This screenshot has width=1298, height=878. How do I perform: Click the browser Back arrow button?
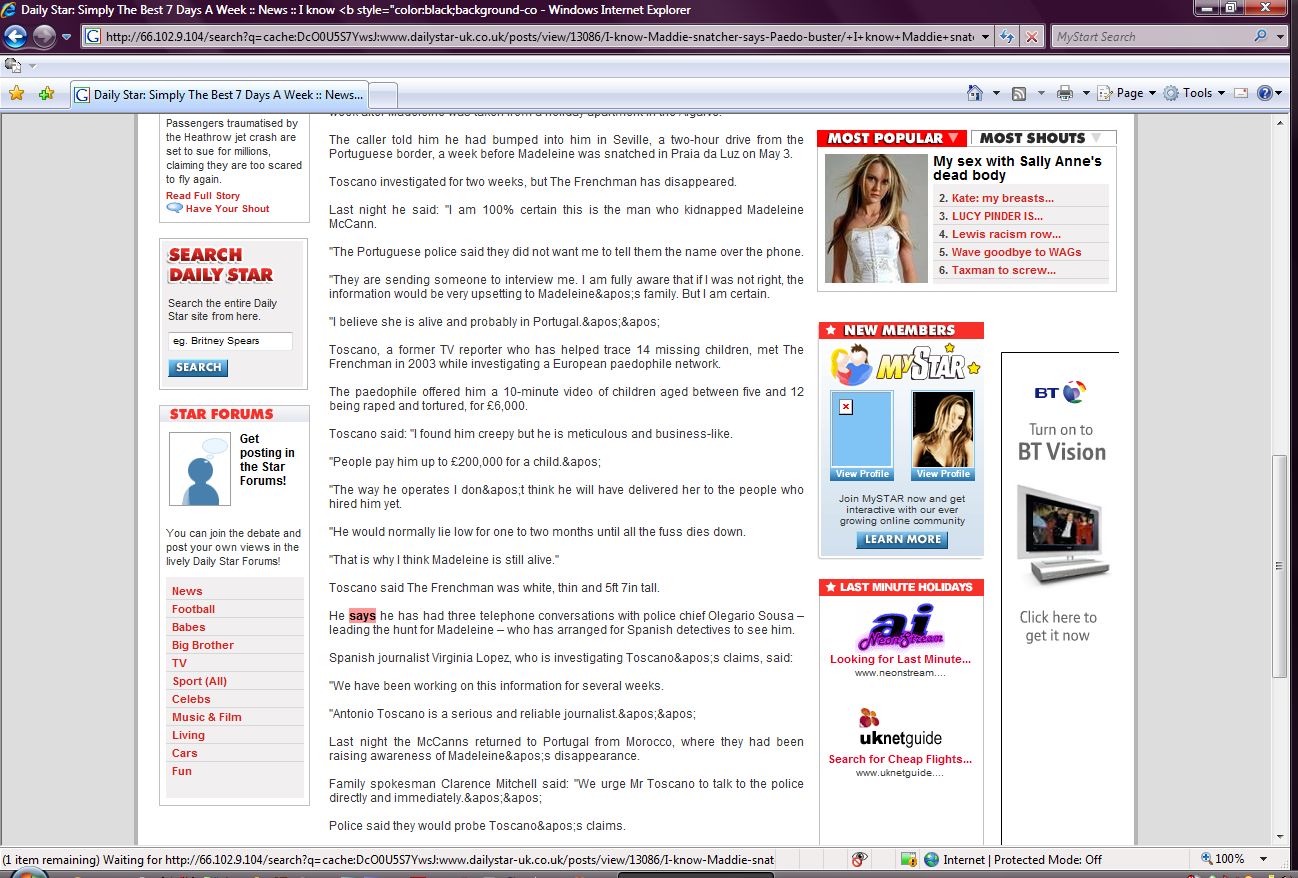pos(15,37)
